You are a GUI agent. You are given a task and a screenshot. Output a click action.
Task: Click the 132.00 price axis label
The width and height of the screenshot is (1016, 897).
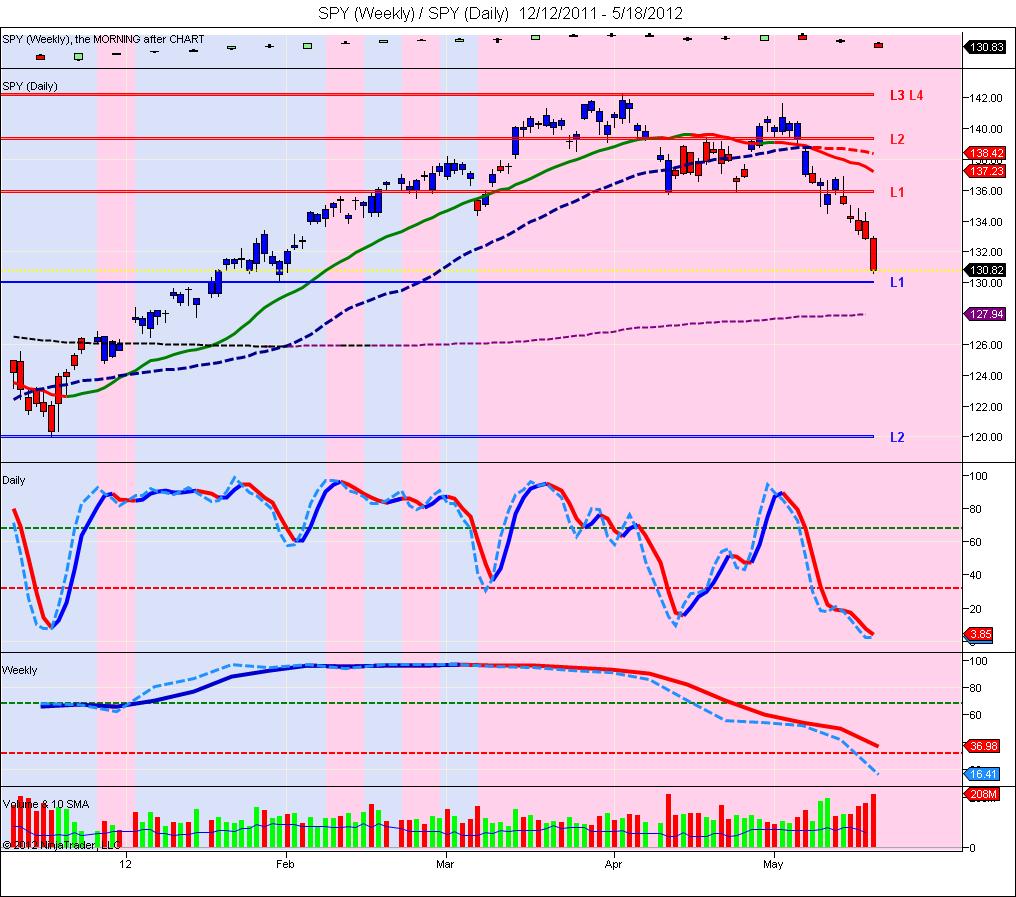coord(986,252)
